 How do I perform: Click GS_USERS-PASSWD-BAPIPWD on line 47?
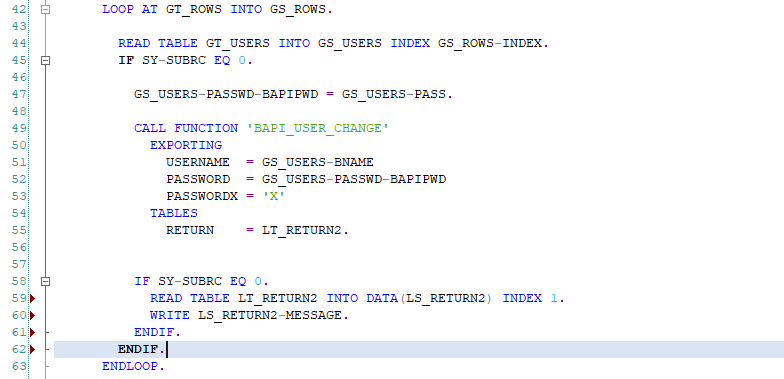(226, 94)
